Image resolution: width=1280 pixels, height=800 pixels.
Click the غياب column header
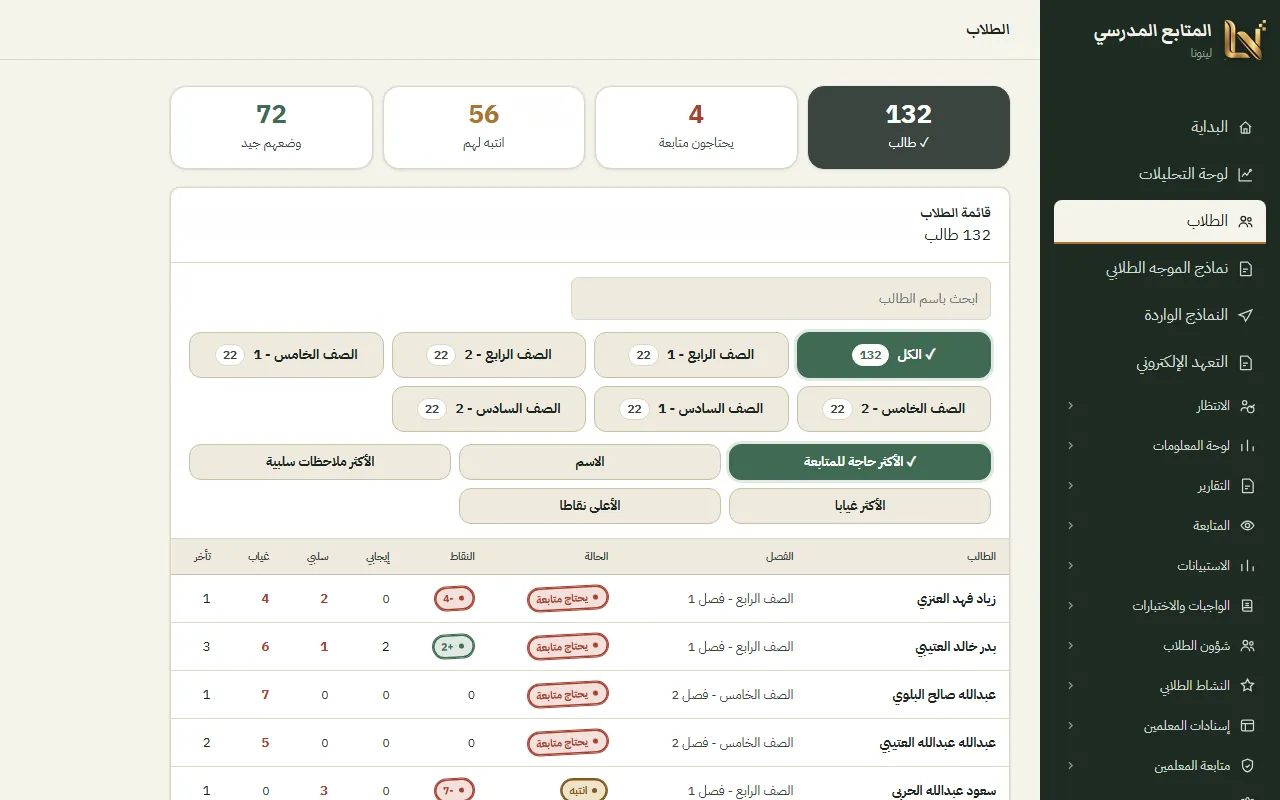258,556
